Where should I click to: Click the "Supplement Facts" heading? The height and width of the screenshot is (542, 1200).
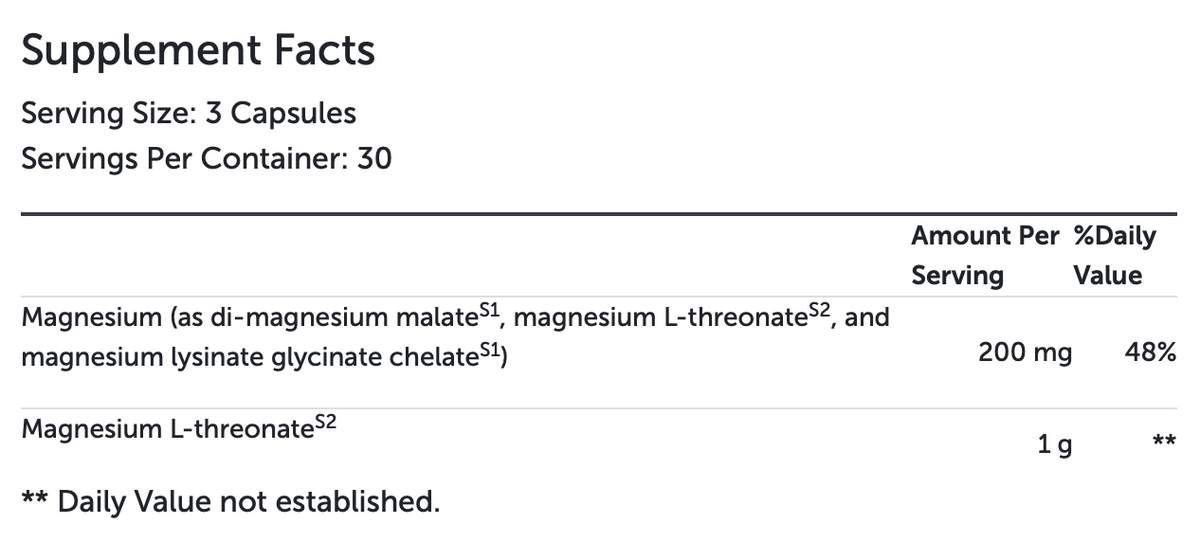[x=198, y=50]
